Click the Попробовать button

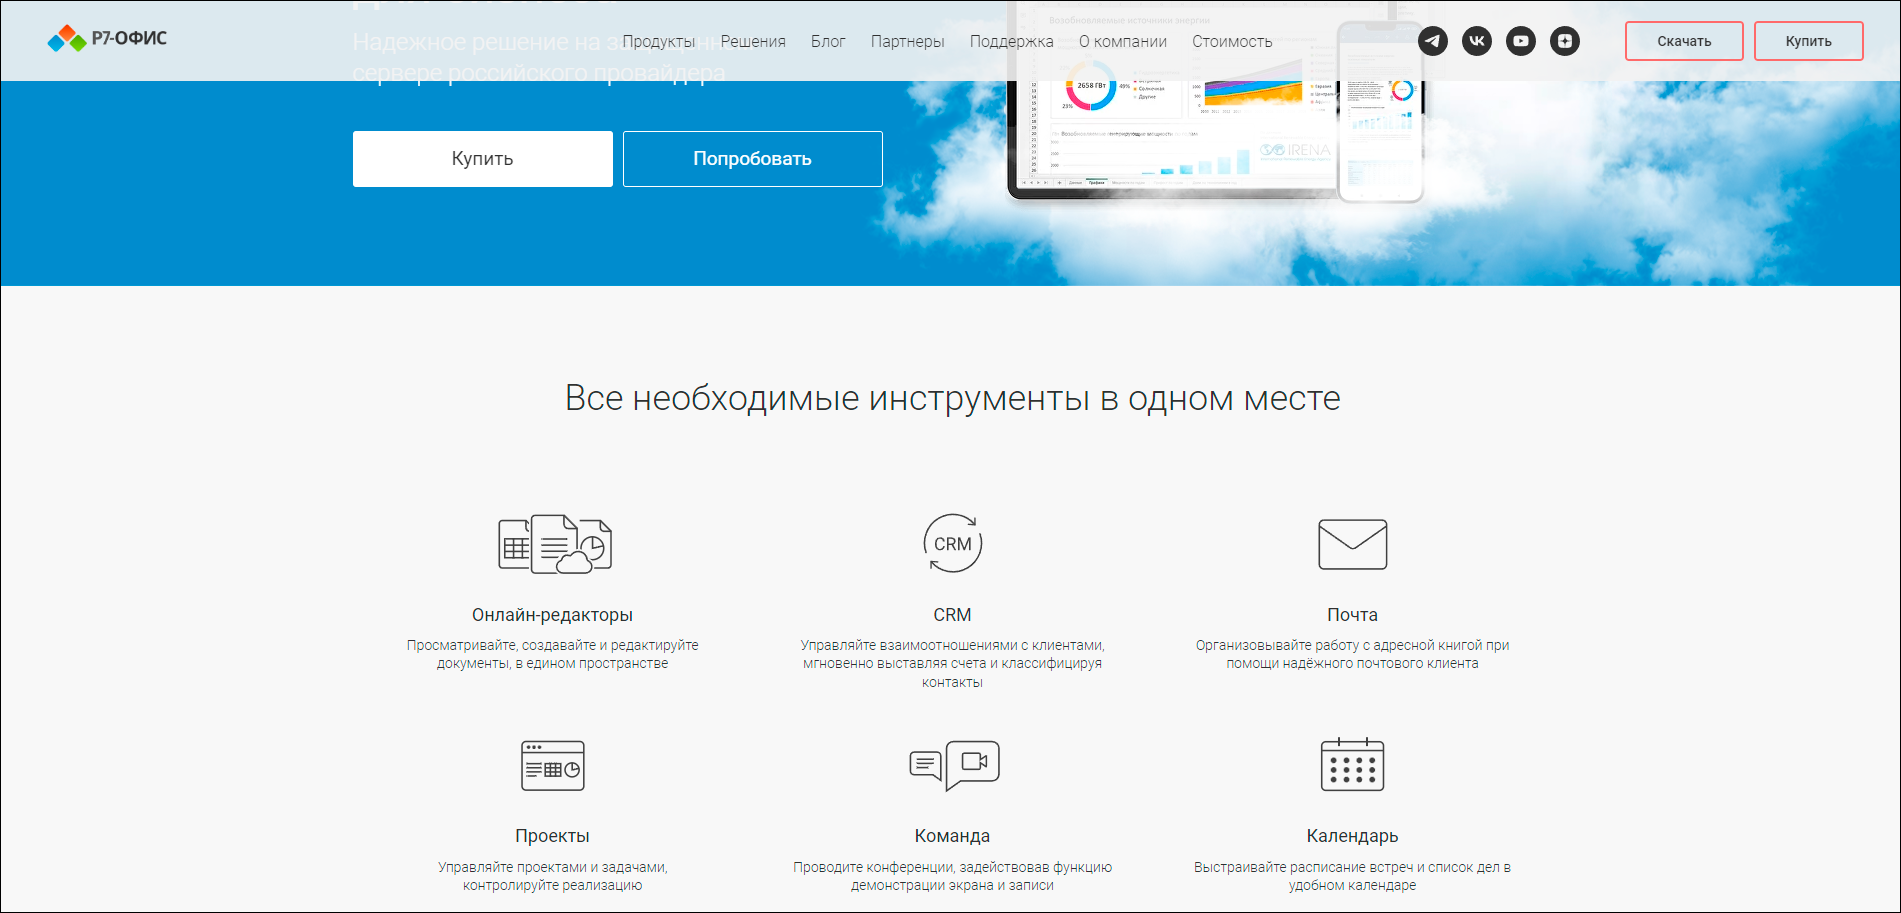coord(753,159)
